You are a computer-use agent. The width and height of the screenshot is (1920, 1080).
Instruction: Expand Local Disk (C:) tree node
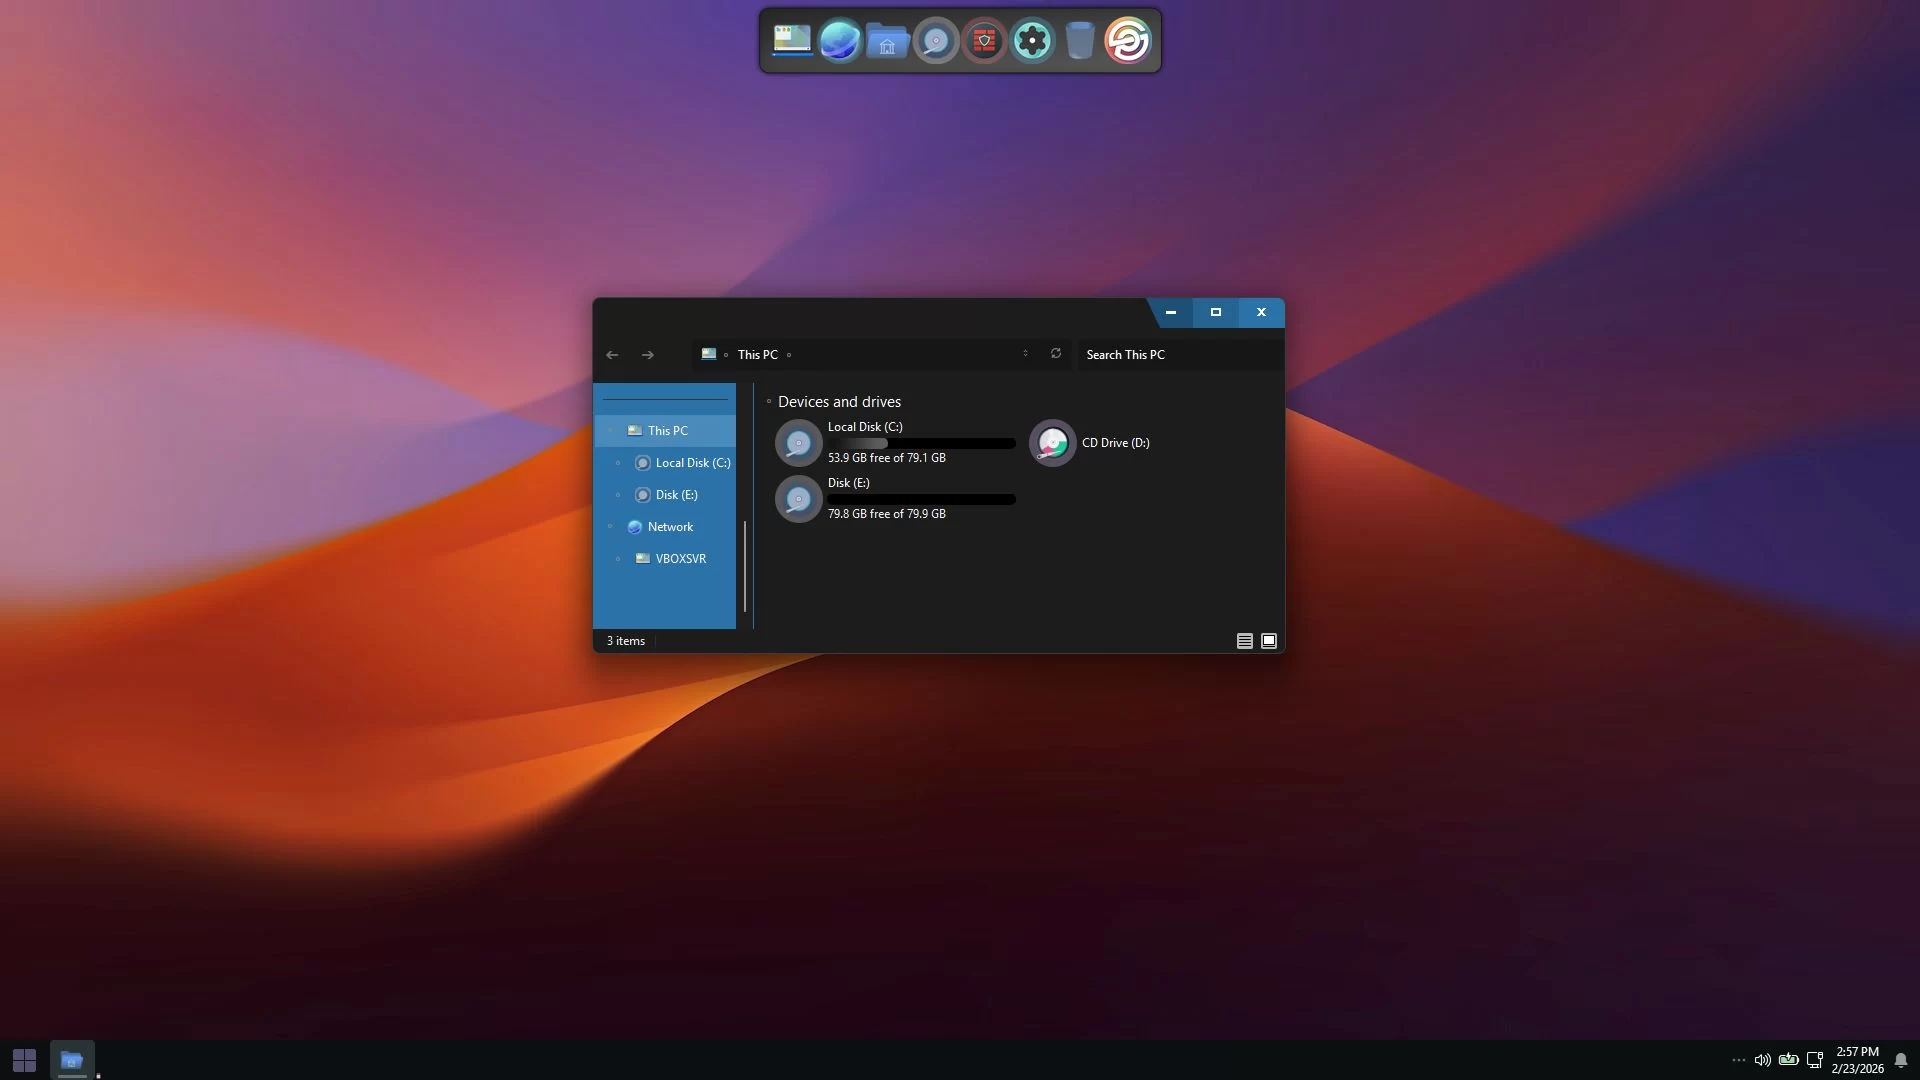click(x=618, y=463)
